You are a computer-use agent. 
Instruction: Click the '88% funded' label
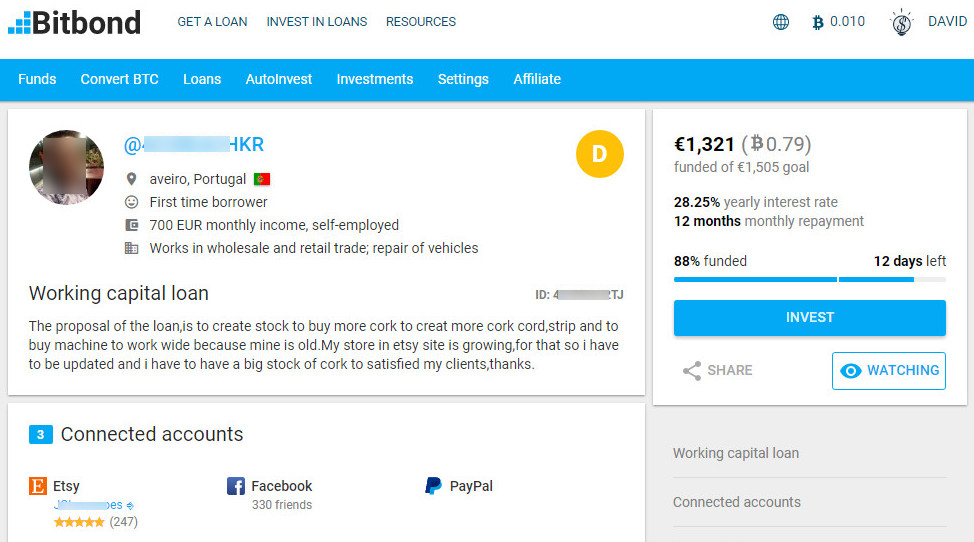(x=710, y=261)
